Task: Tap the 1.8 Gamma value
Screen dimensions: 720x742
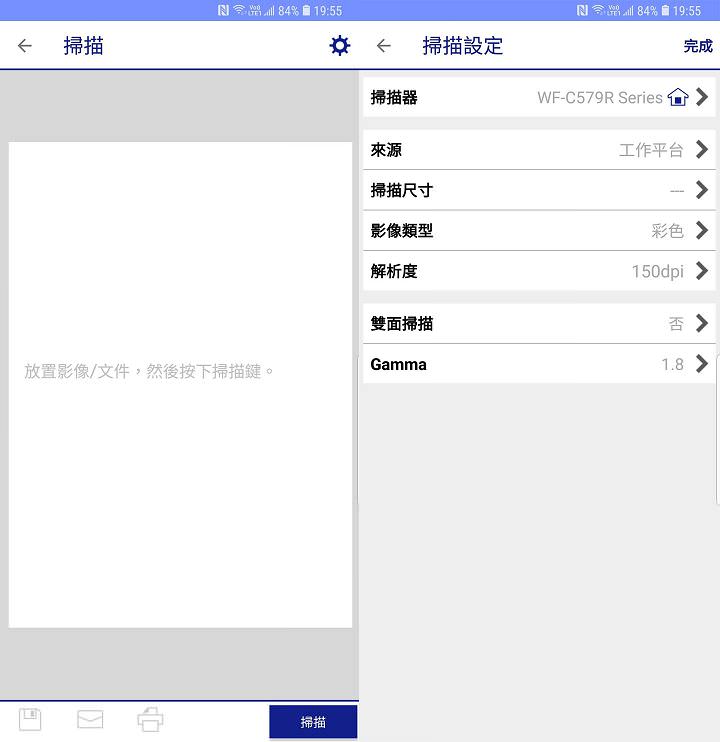Action: coord(672,364)
